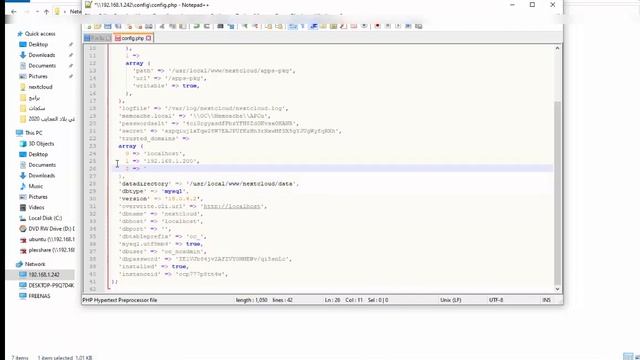Select Downloads under Quick access
This screenshot has width=640, height=360.
41,55
